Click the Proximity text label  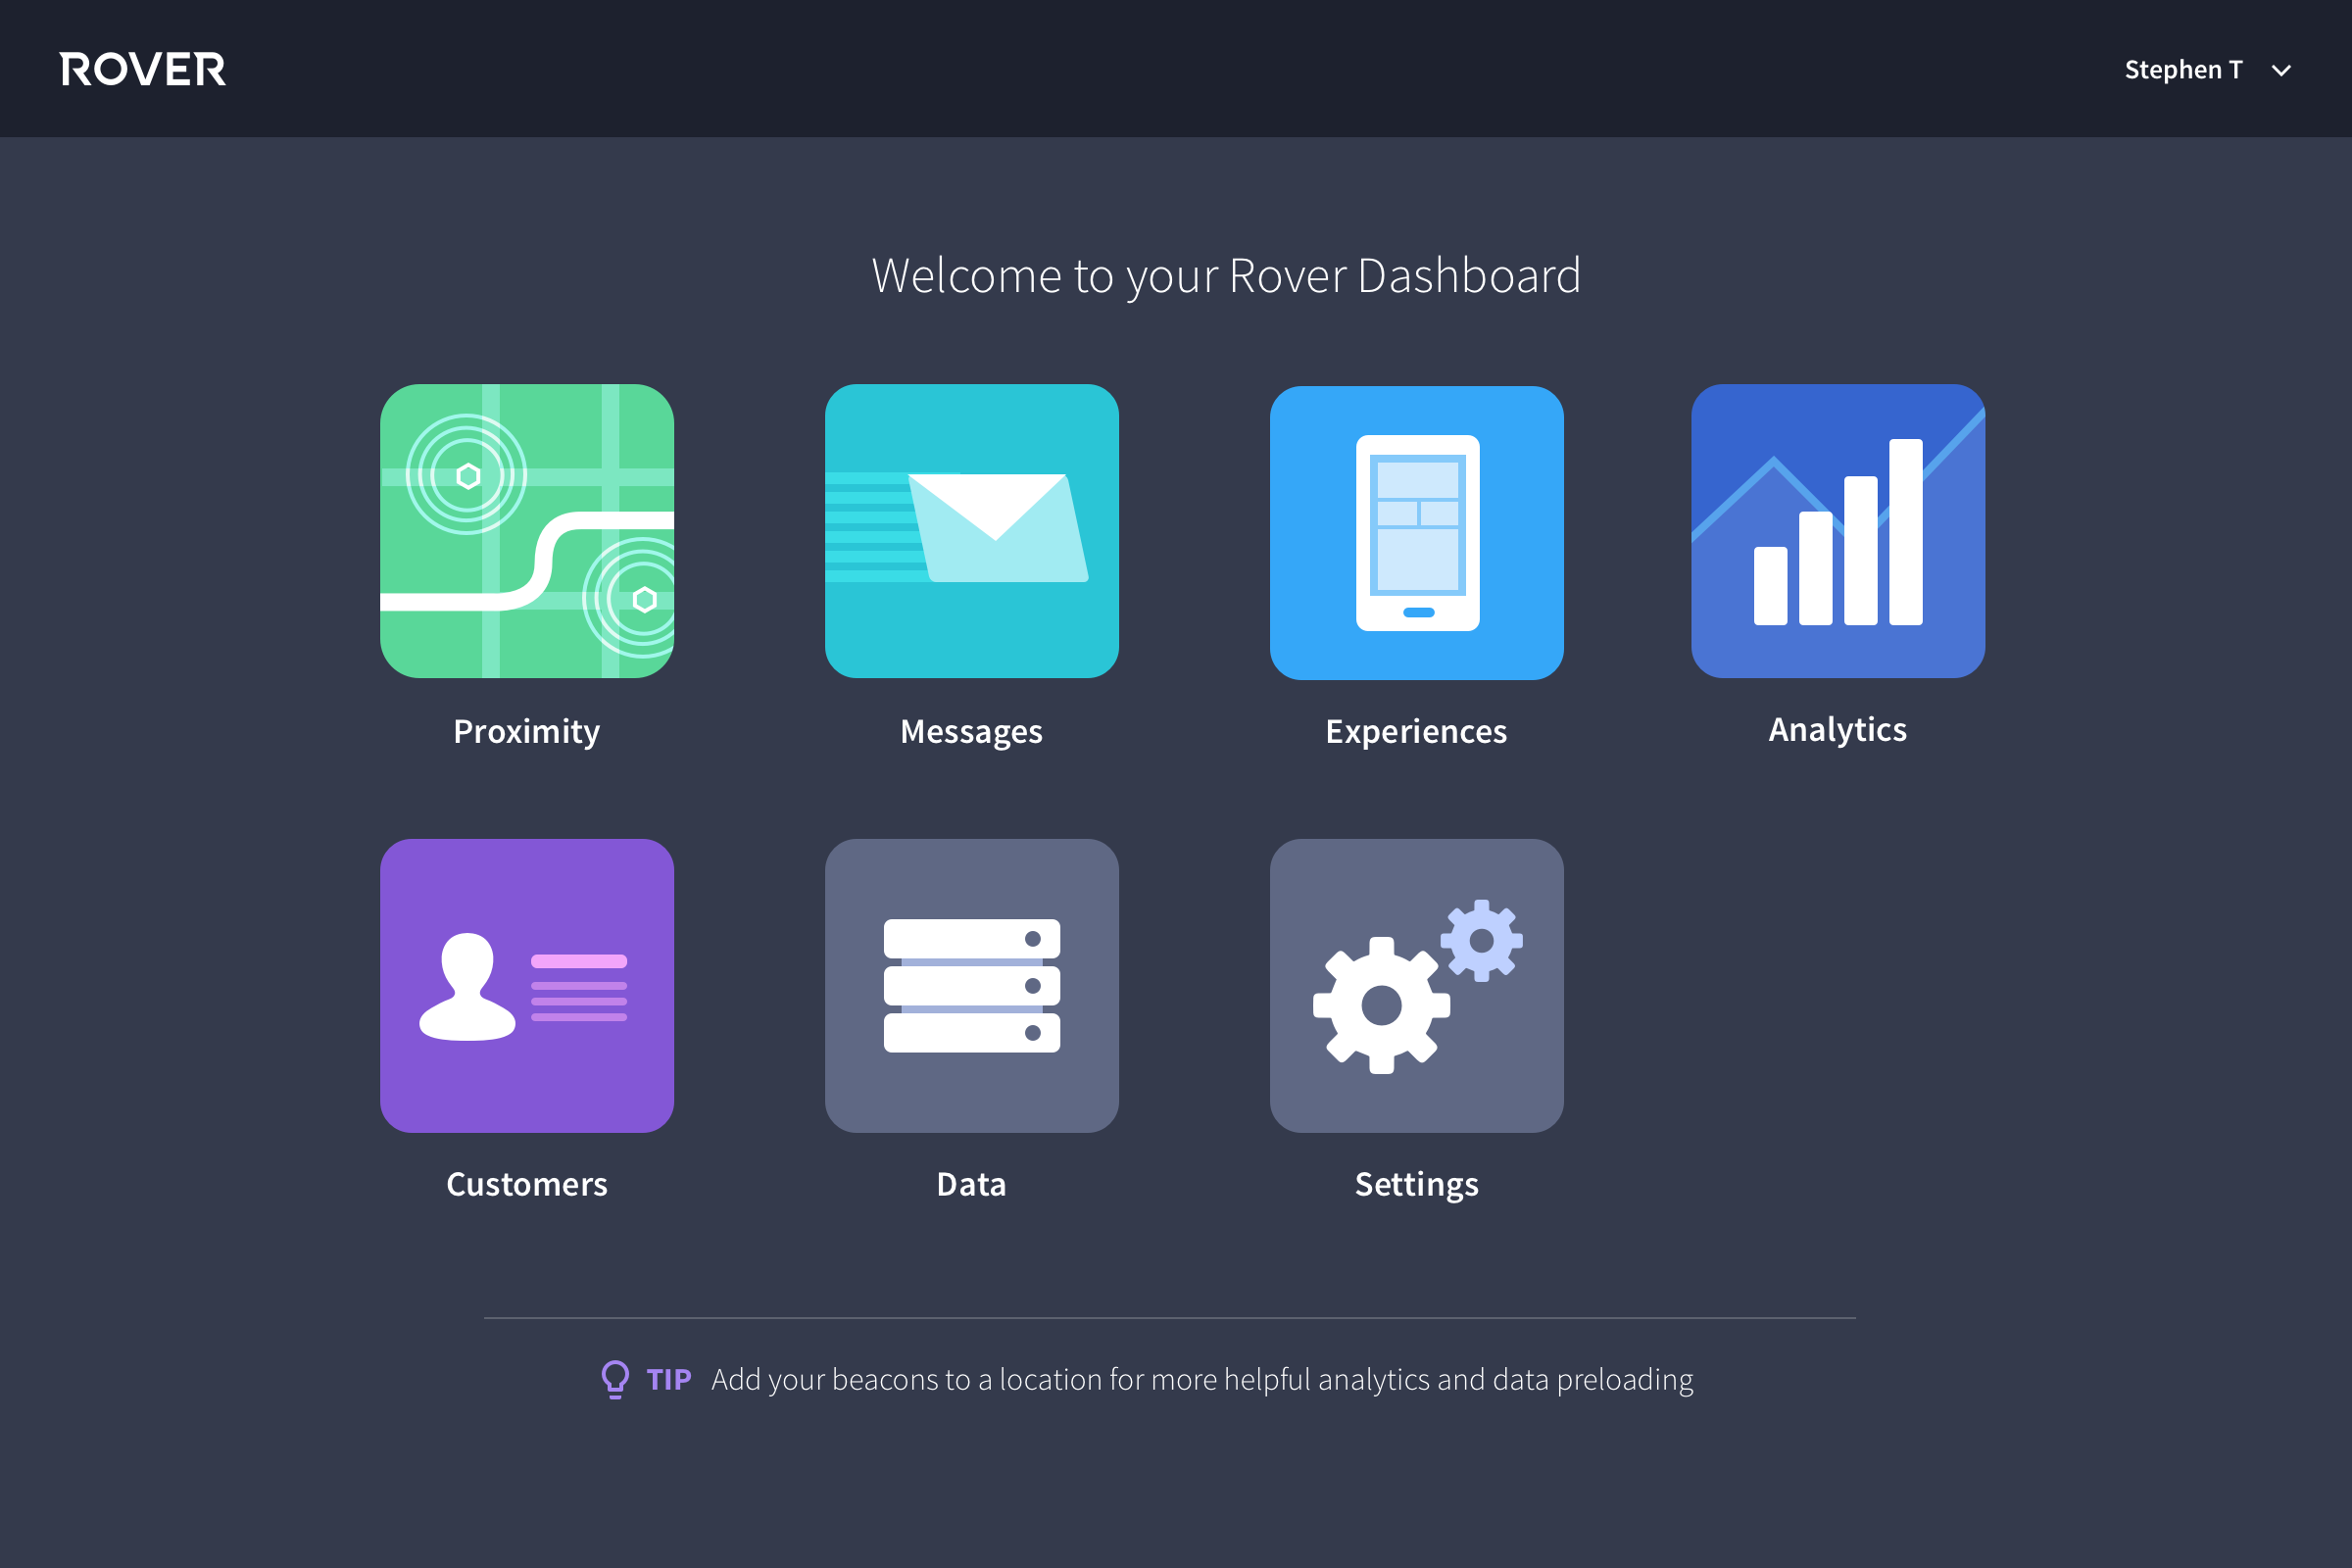[527, 731]
